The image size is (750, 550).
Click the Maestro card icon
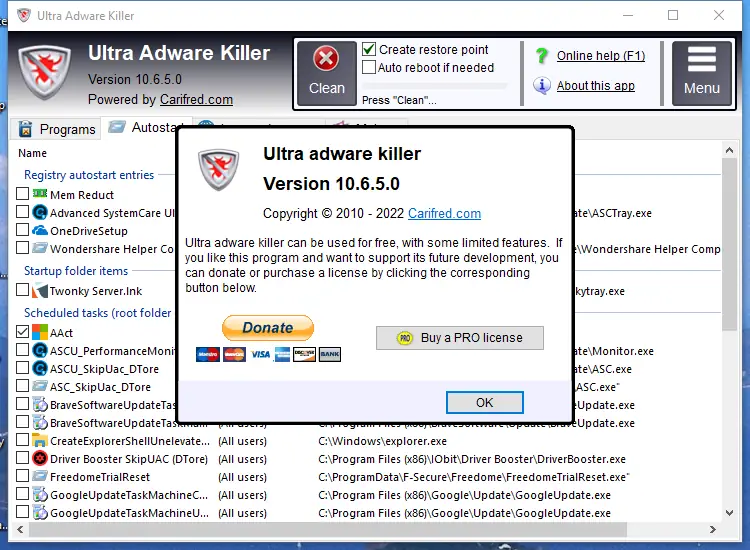pyautogui.click(x=208, y=354)
